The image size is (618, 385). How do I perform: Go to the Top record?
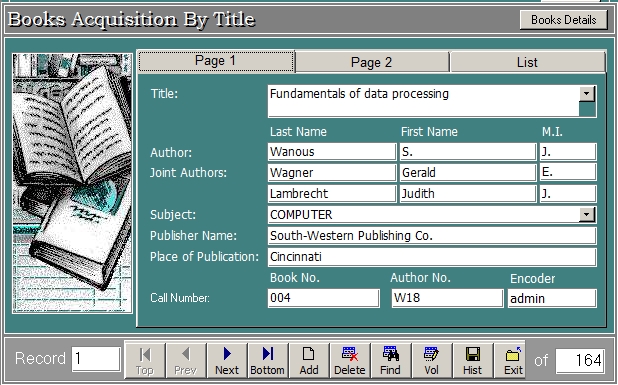click(x=145, y=361)
